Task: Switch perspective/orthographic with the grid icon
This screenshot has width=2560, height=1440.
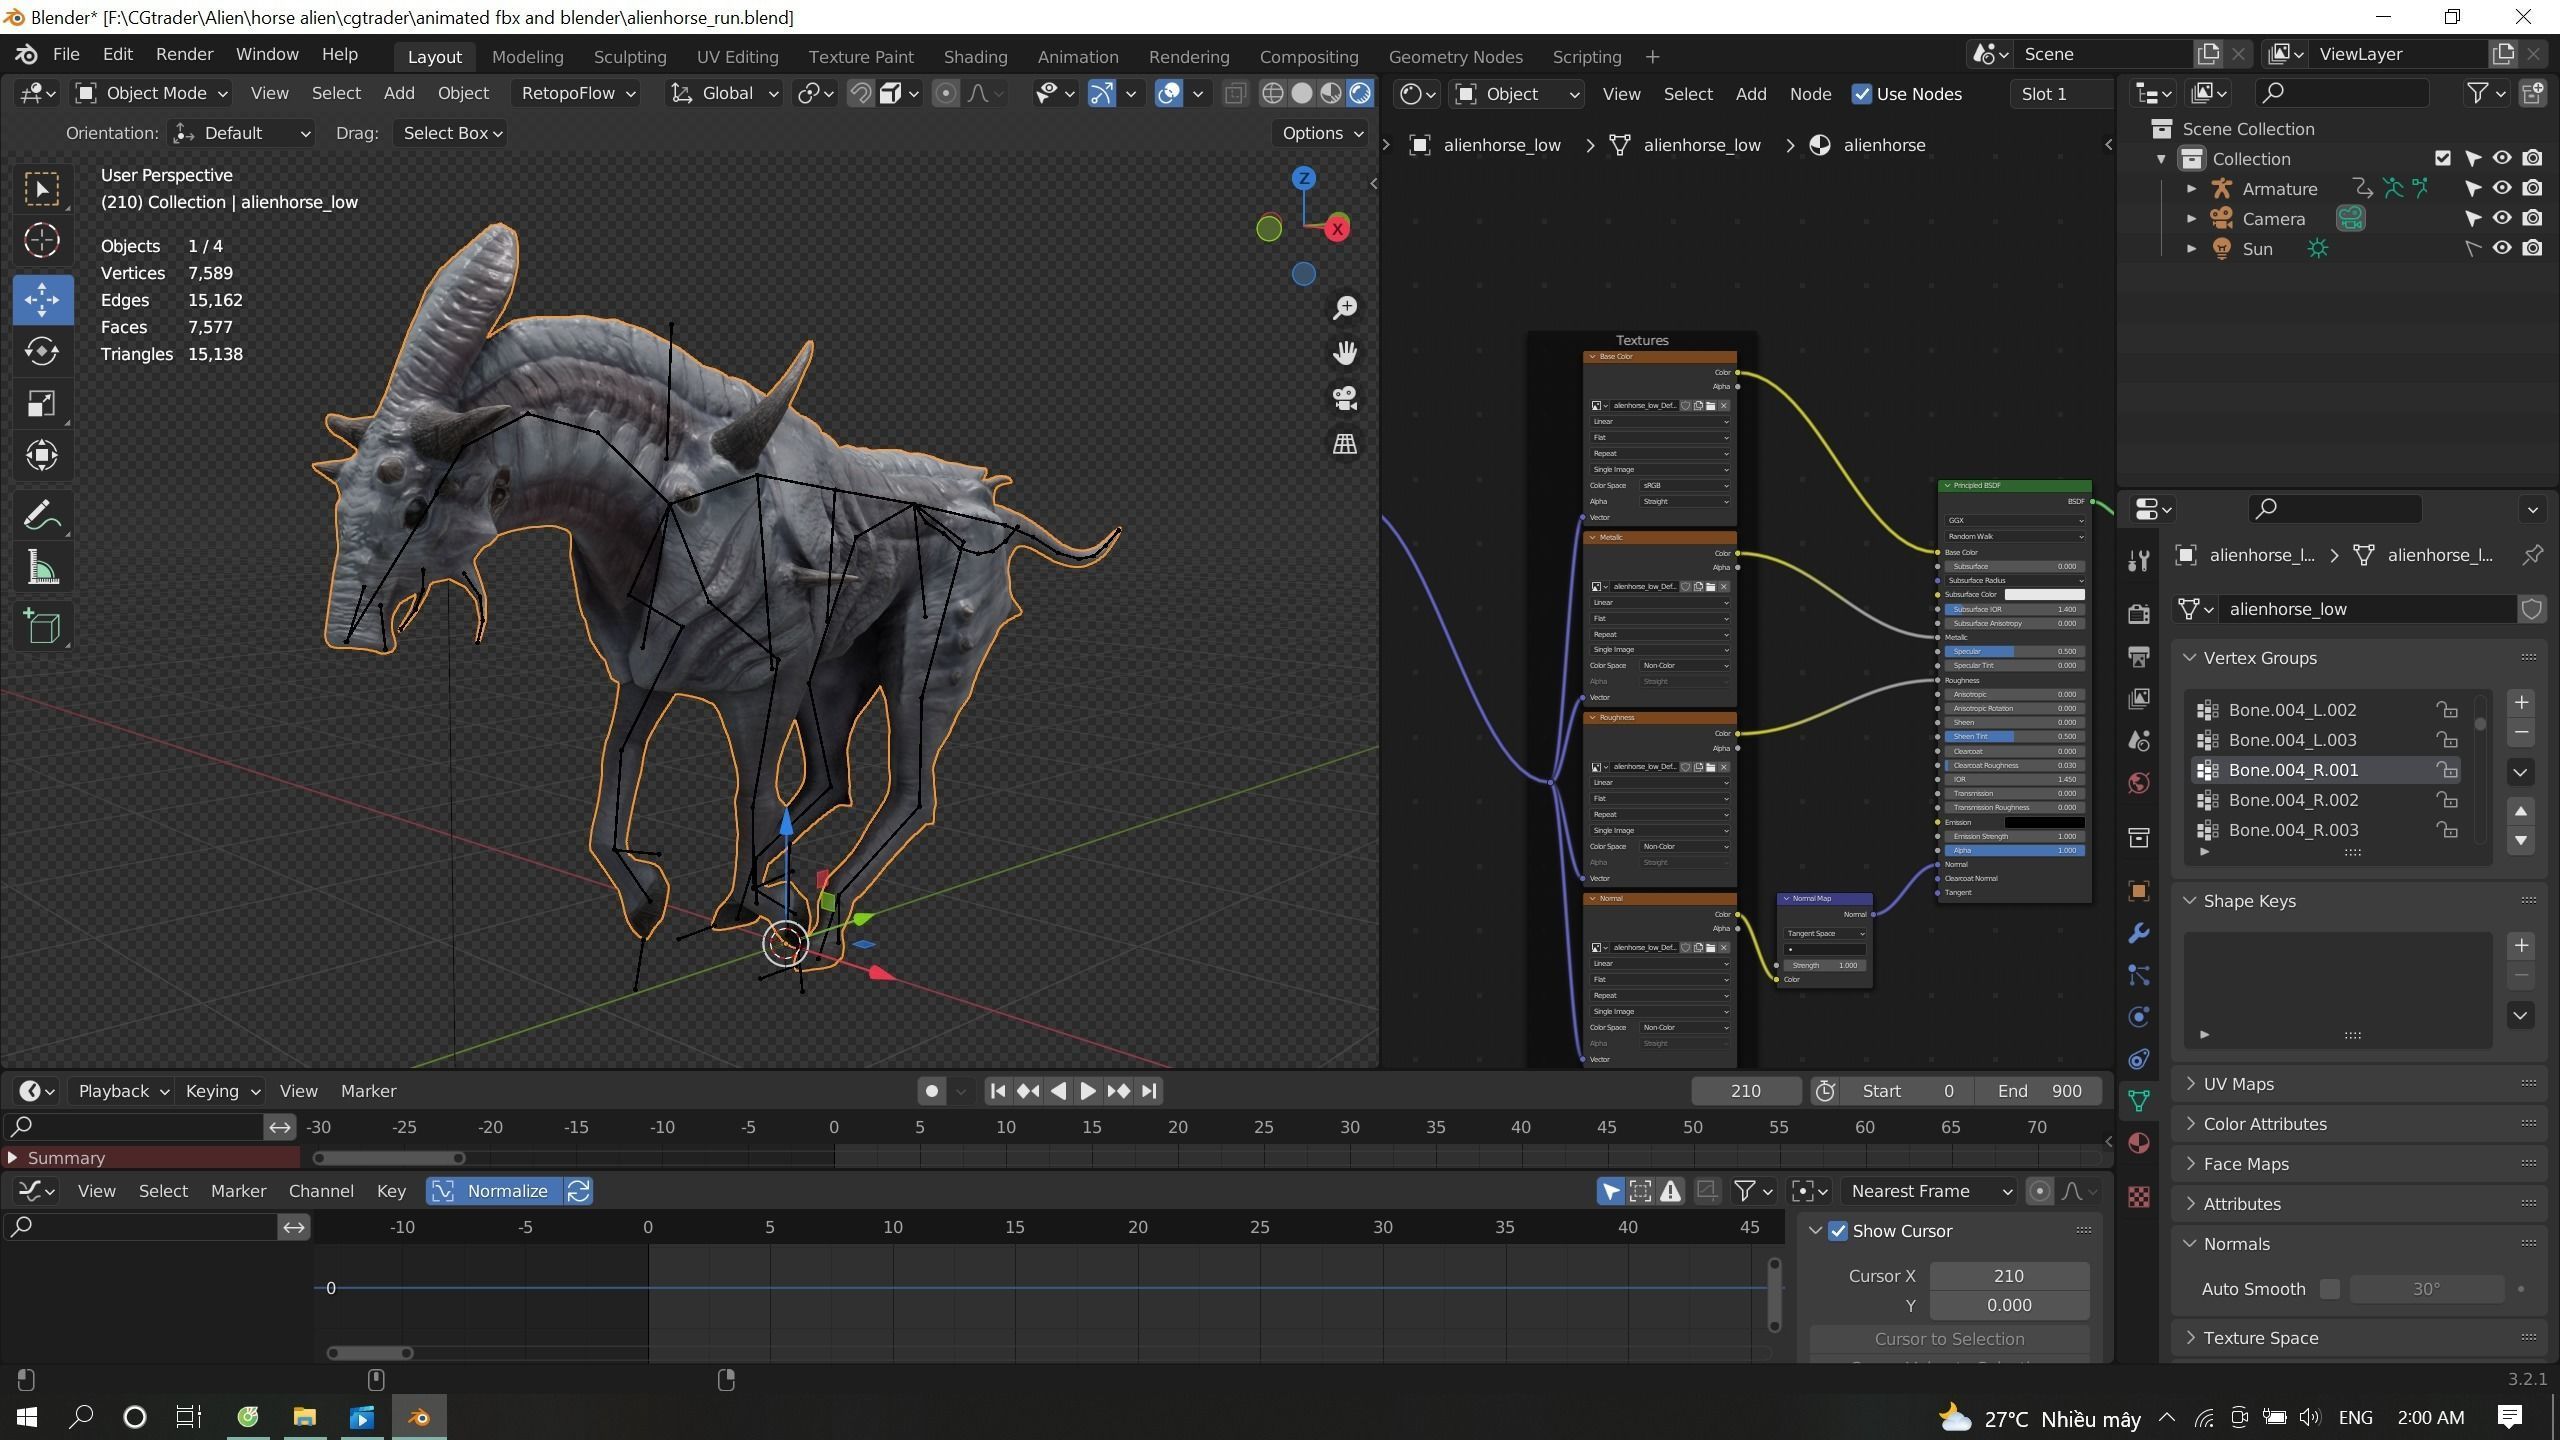Action: (x=1345, y=444)
